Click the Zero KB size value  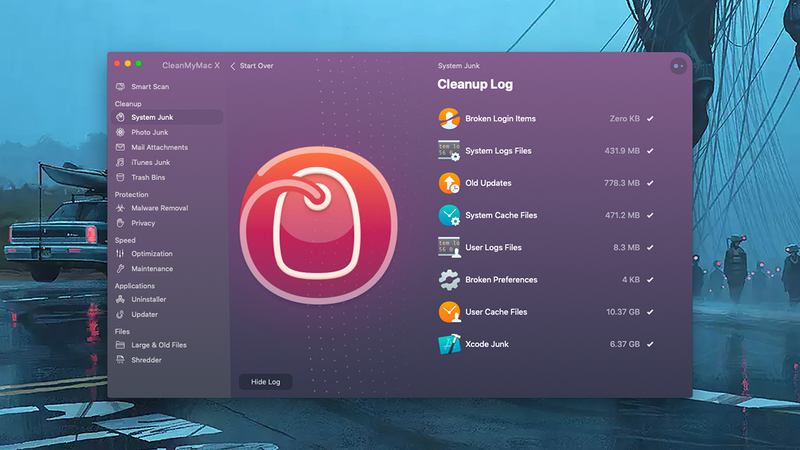624,118
